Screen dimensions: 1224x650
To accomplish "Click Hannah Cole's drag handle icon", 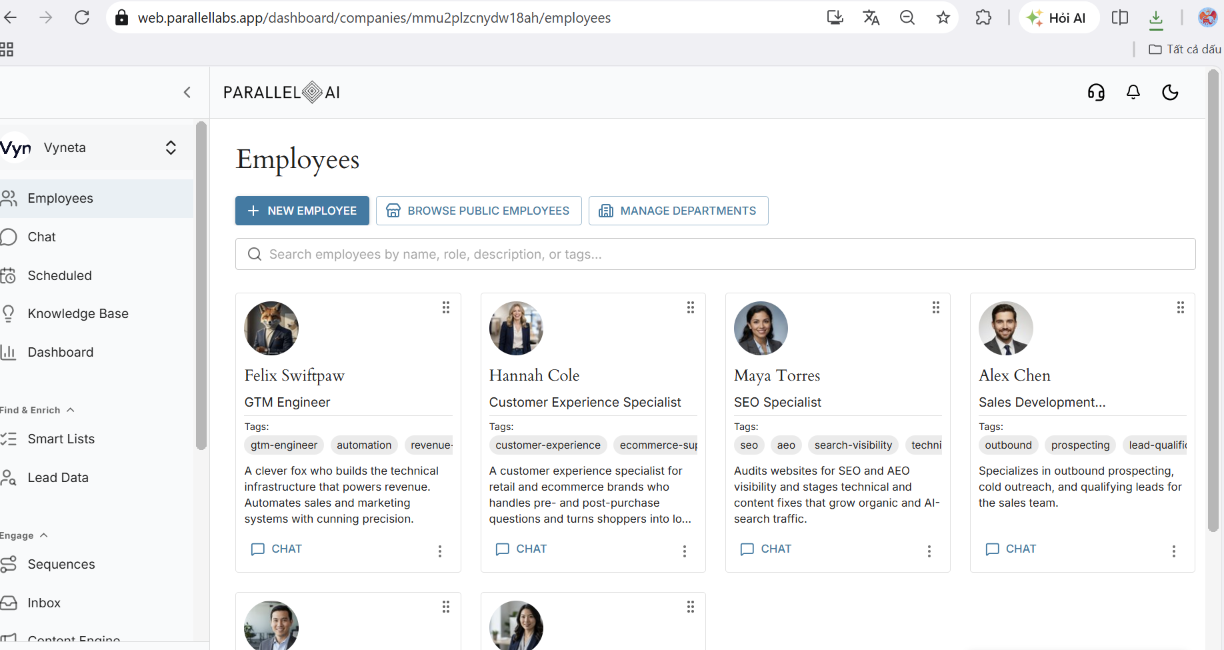I will pos(690,307).
